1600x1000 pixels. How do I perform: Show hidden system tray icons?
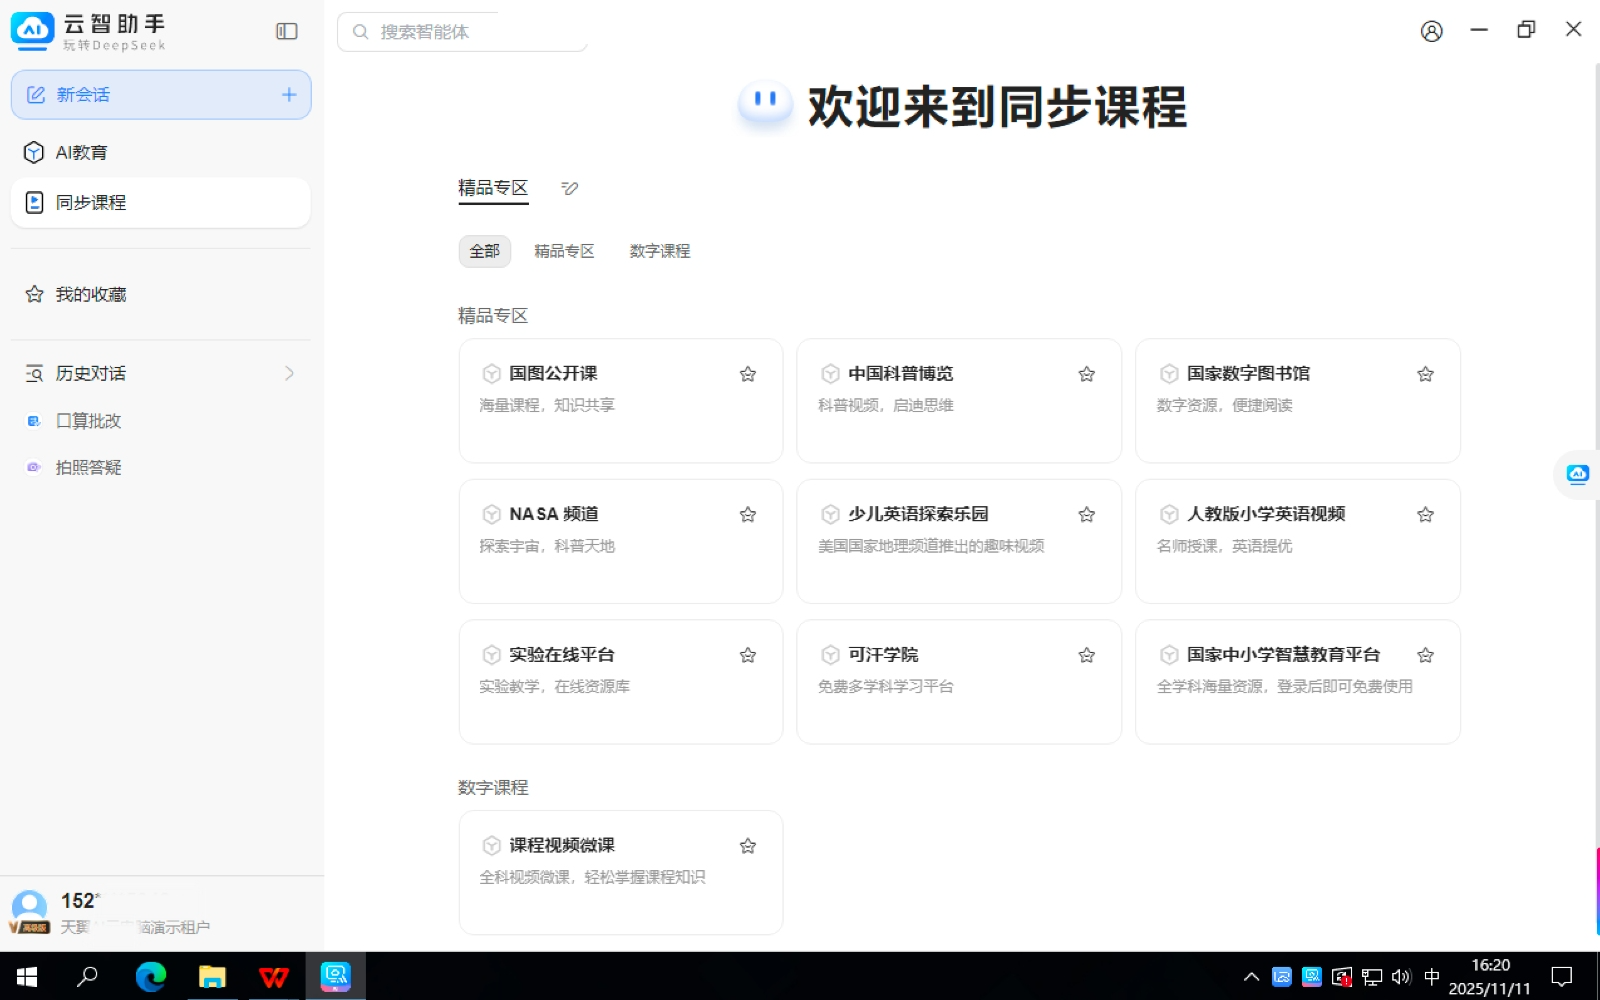pyautogui.click(x=1251, y=977)
